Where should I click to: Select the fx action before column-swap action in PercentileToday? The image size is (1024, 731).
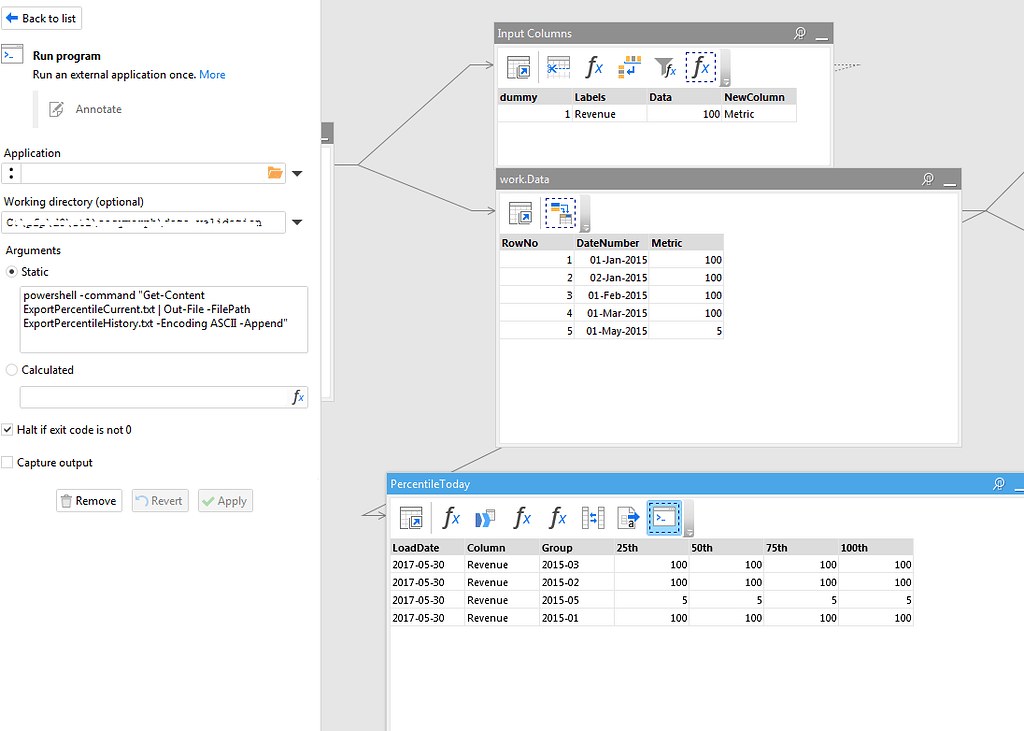tap(557, 518)
